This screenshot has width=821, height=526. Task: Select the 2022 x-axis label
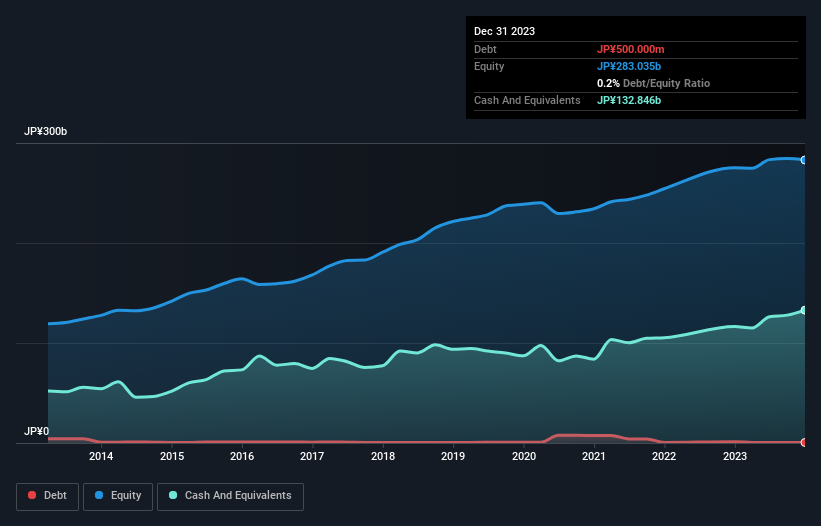tap(664, 457)
